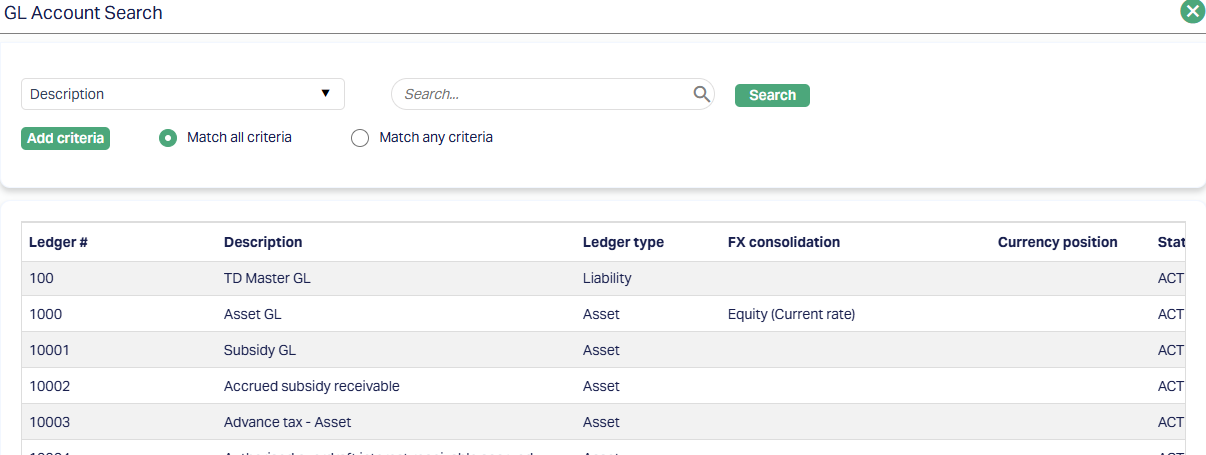This screenshot has height=455, width=1206.
Task: Click Equity (Current rate) cell
Action: tap(791, 314)
